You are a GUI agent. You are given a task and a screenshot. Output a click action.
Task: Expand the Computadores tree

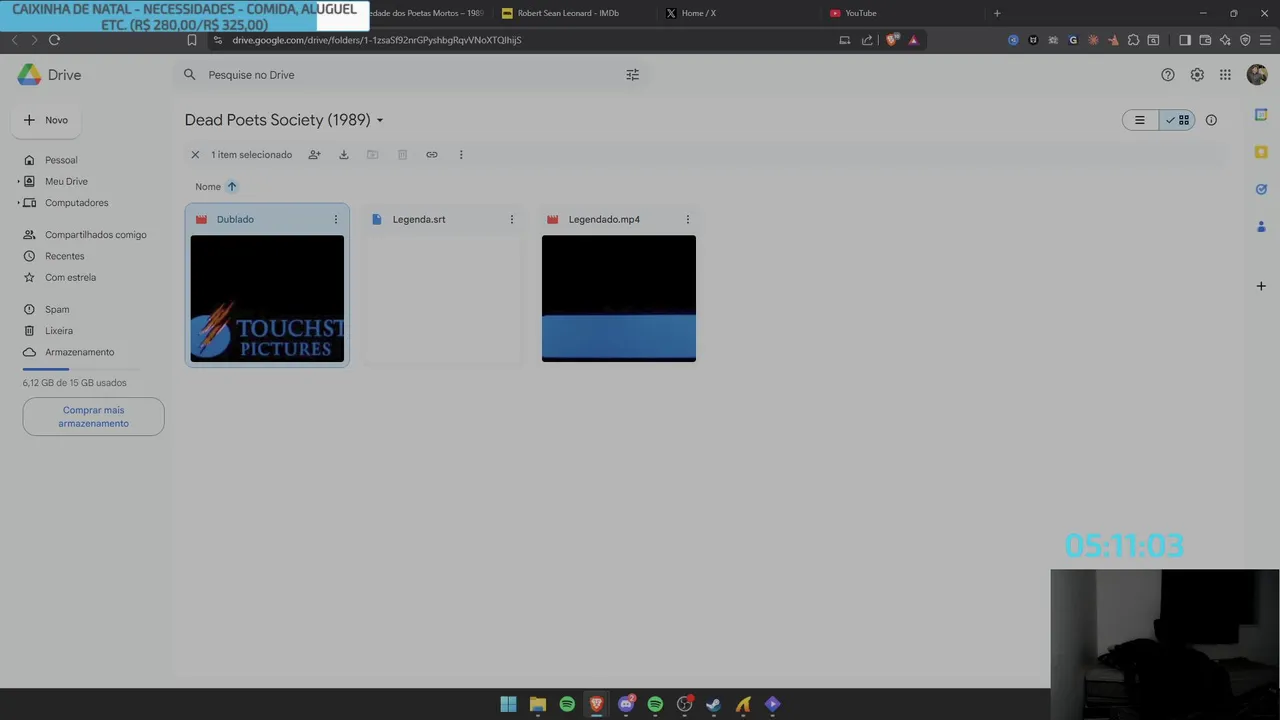18,203
